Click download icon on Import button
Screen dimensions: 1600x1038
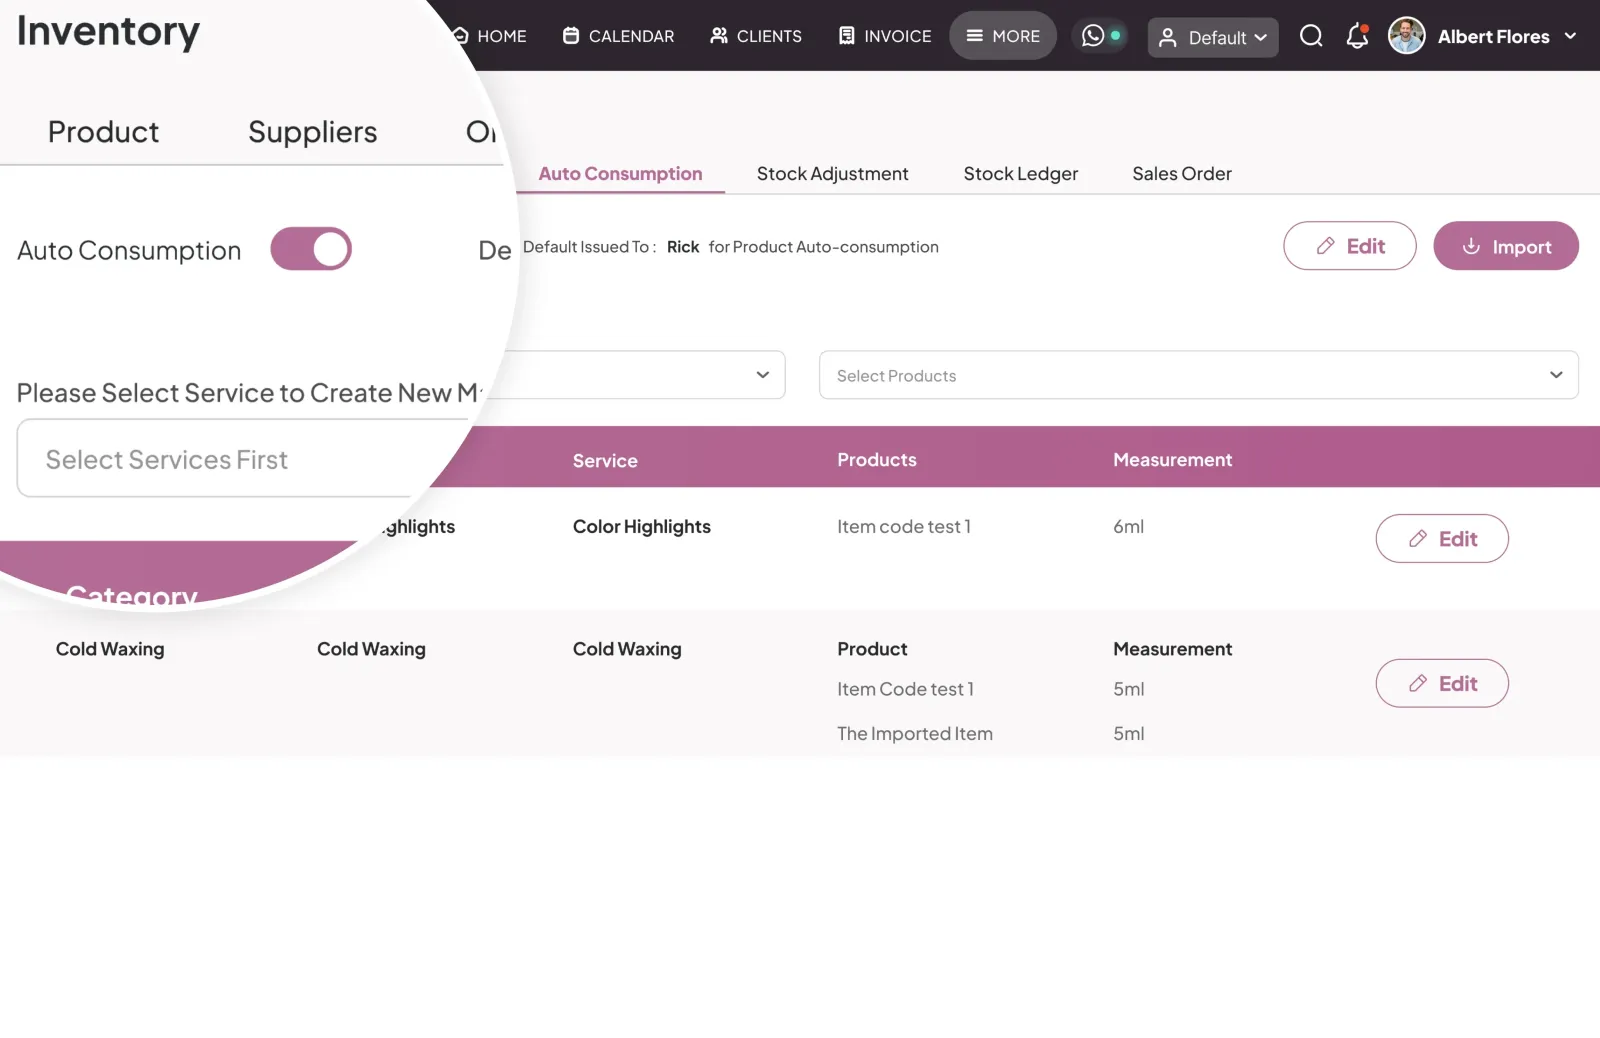1471,246
